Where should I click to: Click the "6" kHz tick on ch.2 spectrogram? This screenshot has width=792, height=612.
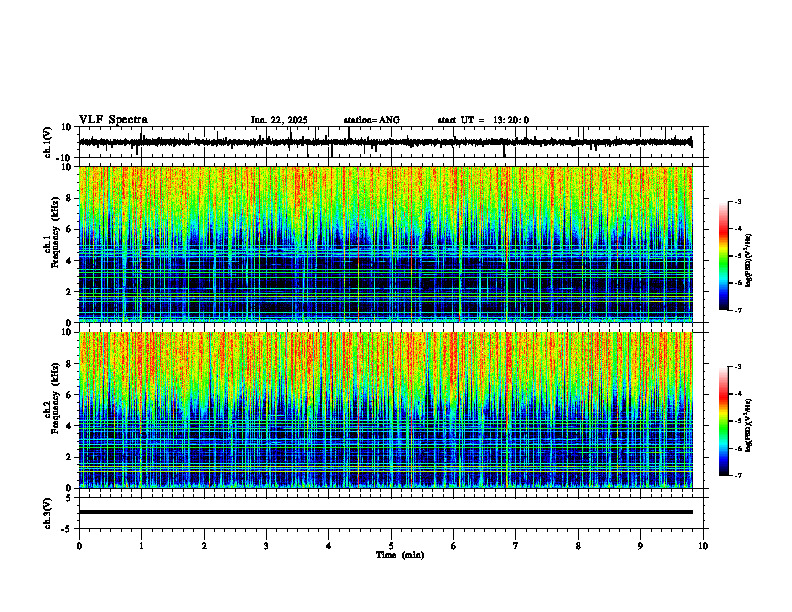coord(70,395)
